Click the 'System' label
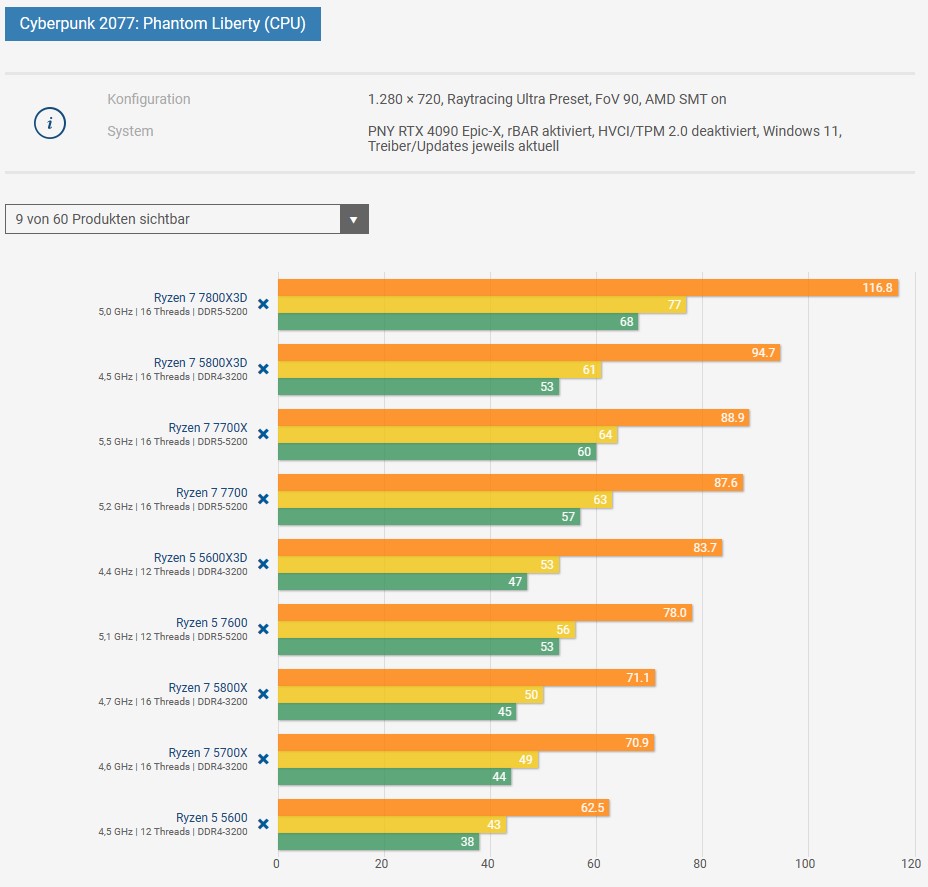 coord(130,131)
